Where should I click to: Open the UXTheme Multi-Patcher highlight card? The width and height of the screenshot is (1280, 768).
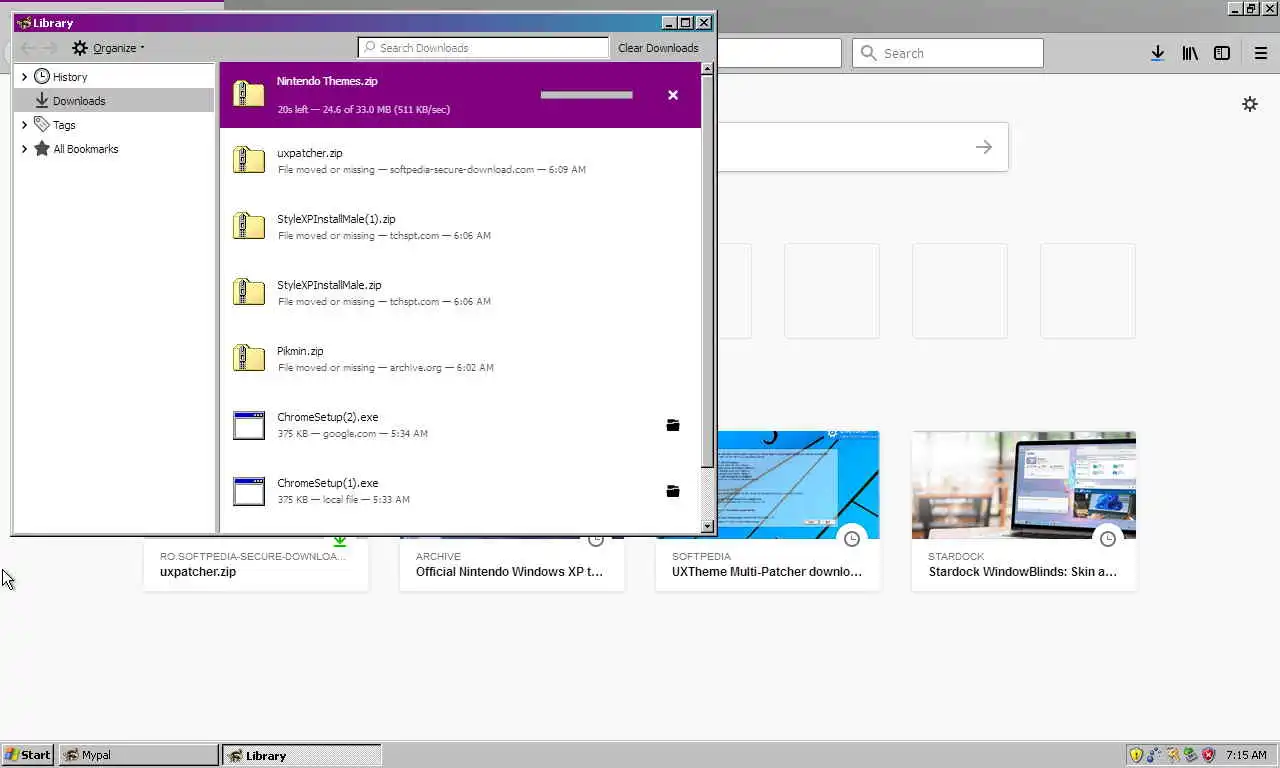coord(768,511)
